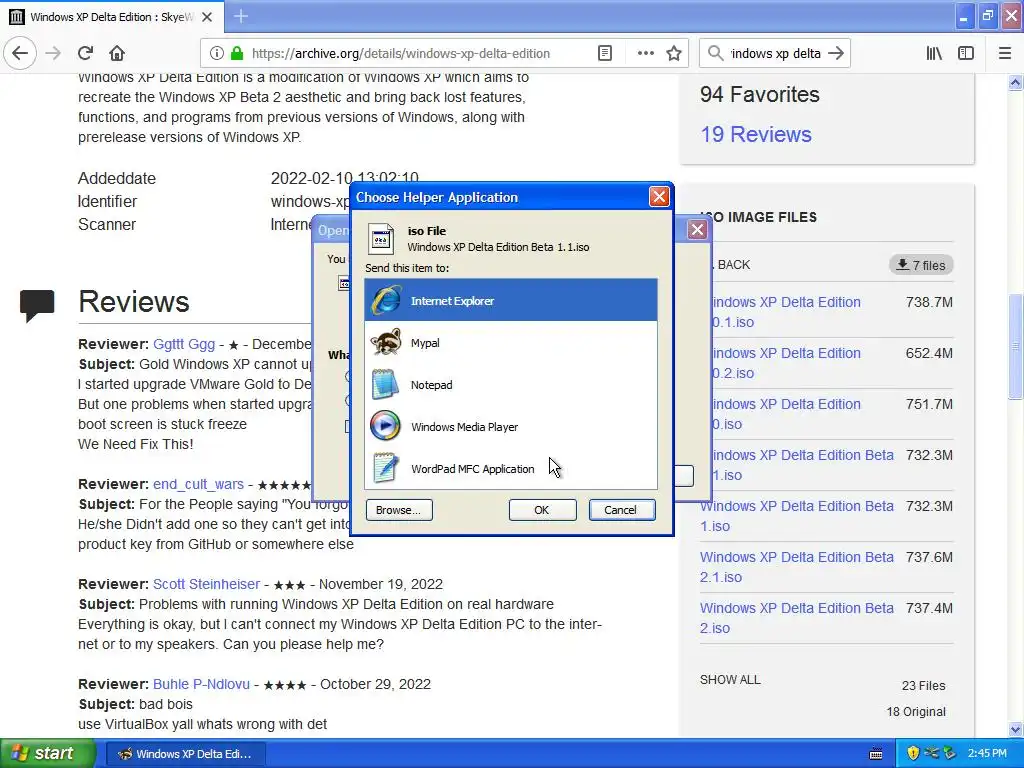Open the browser home page icon
Viewport: 1024px width, 768px height.
point(116,53)
